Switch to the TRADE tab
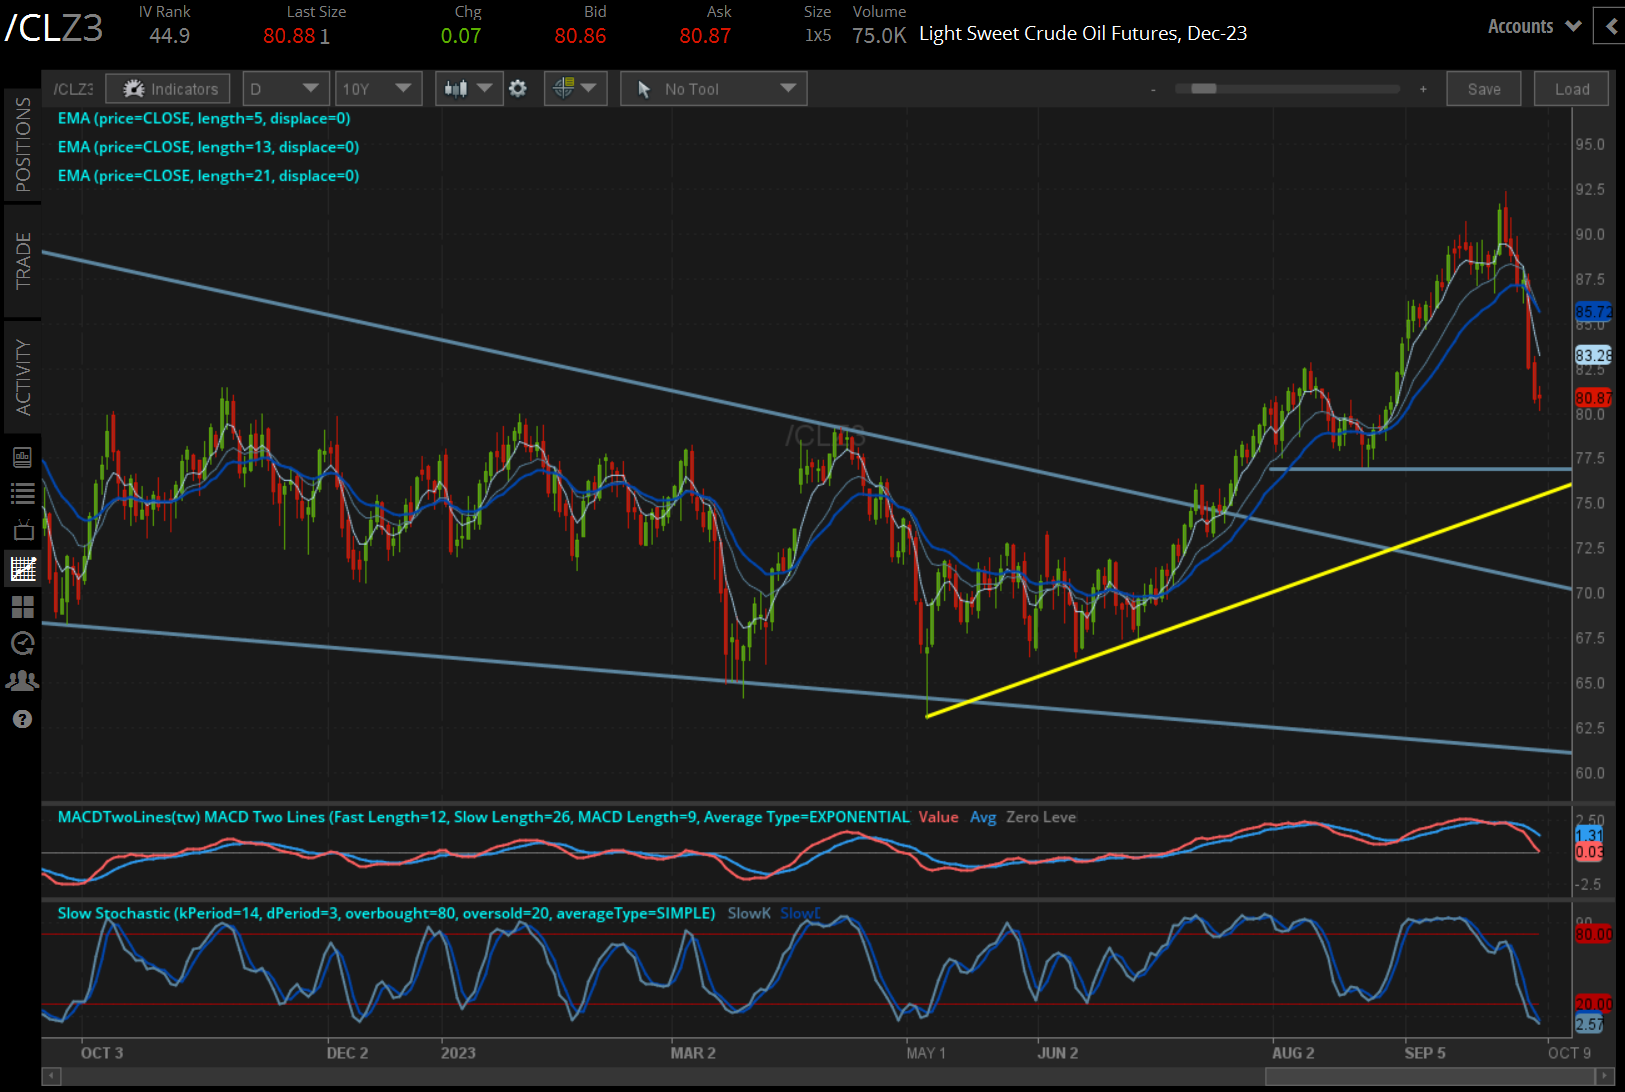The image size is (1625, 1092). coord(22,261)
